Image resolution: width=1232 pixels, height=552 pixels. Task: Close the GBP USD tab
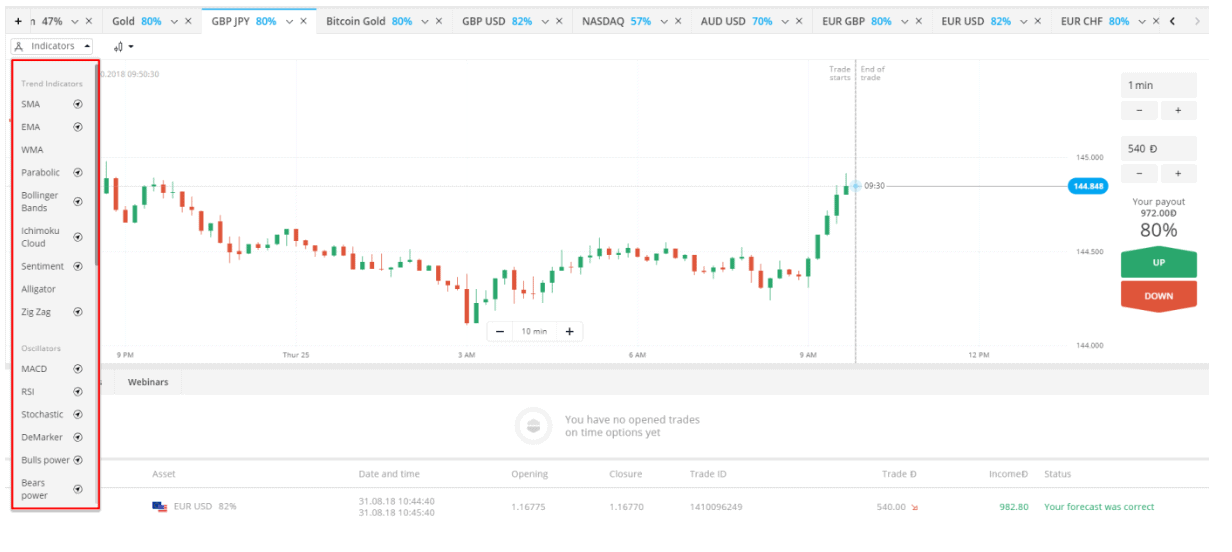(x=561, y=21)
